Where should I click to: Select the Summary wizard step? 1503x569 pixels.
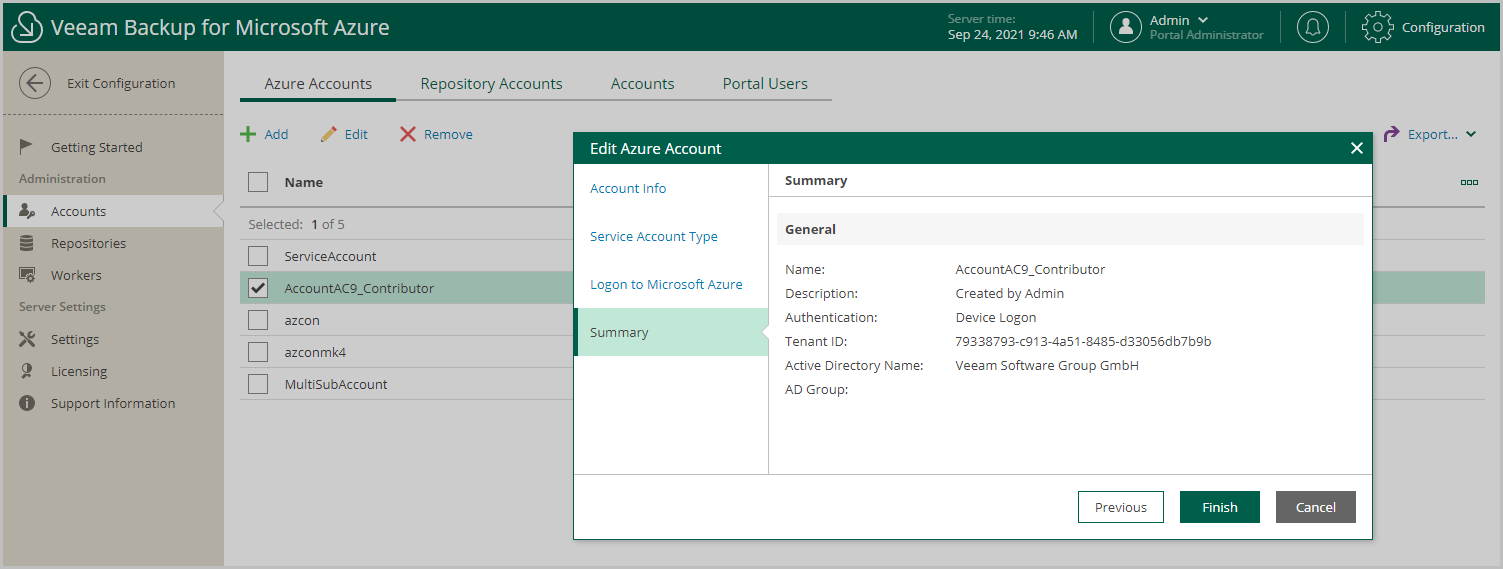[x=671, y=332]
